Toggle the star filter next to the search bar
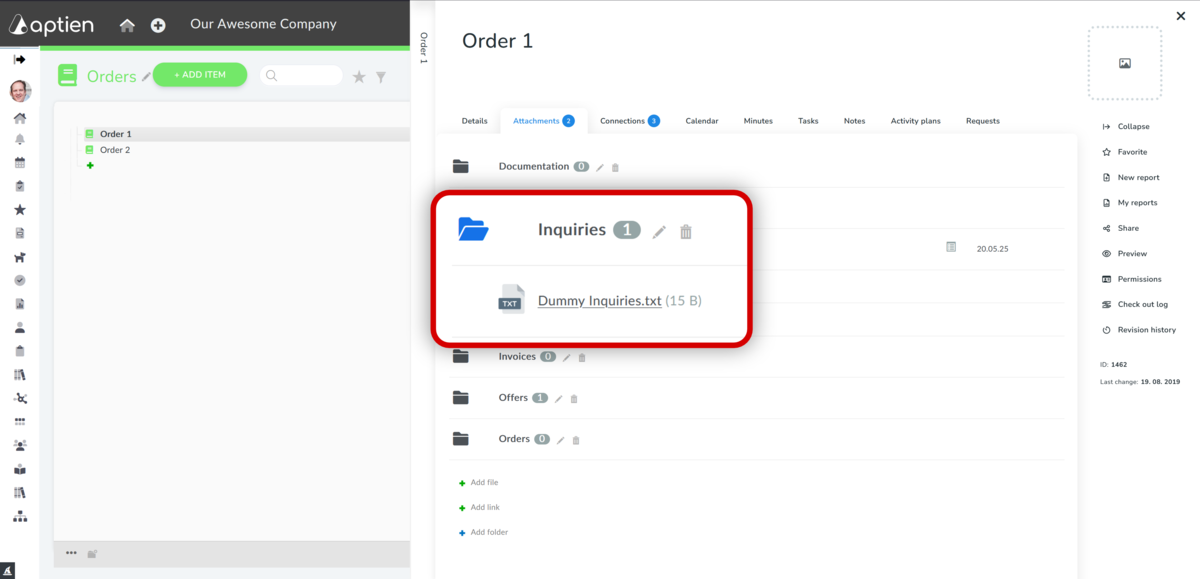Viewport: 1200px width, 579px height. 359,75
